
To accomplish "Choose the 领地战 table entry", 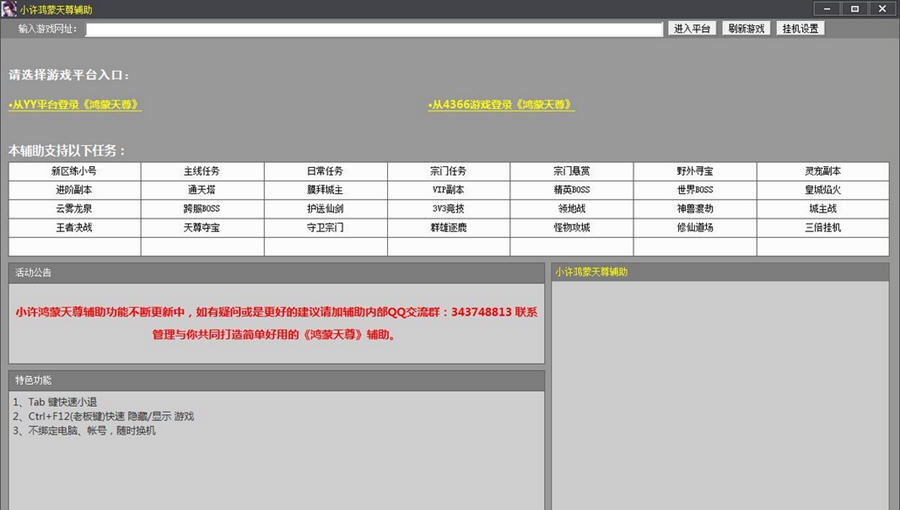I will (x=572, y=209).
